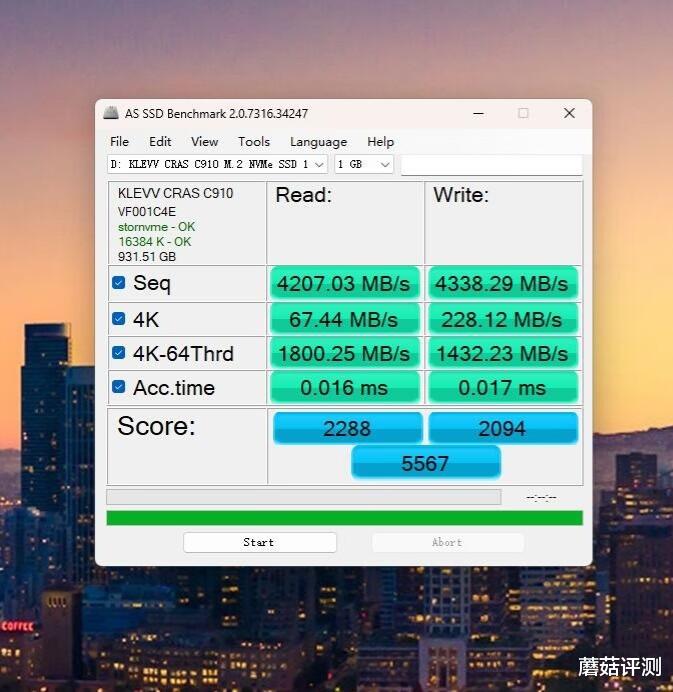Click the firmware text VF001C4E
Viewport: 673px width, 692px height.
click(147, 211)
